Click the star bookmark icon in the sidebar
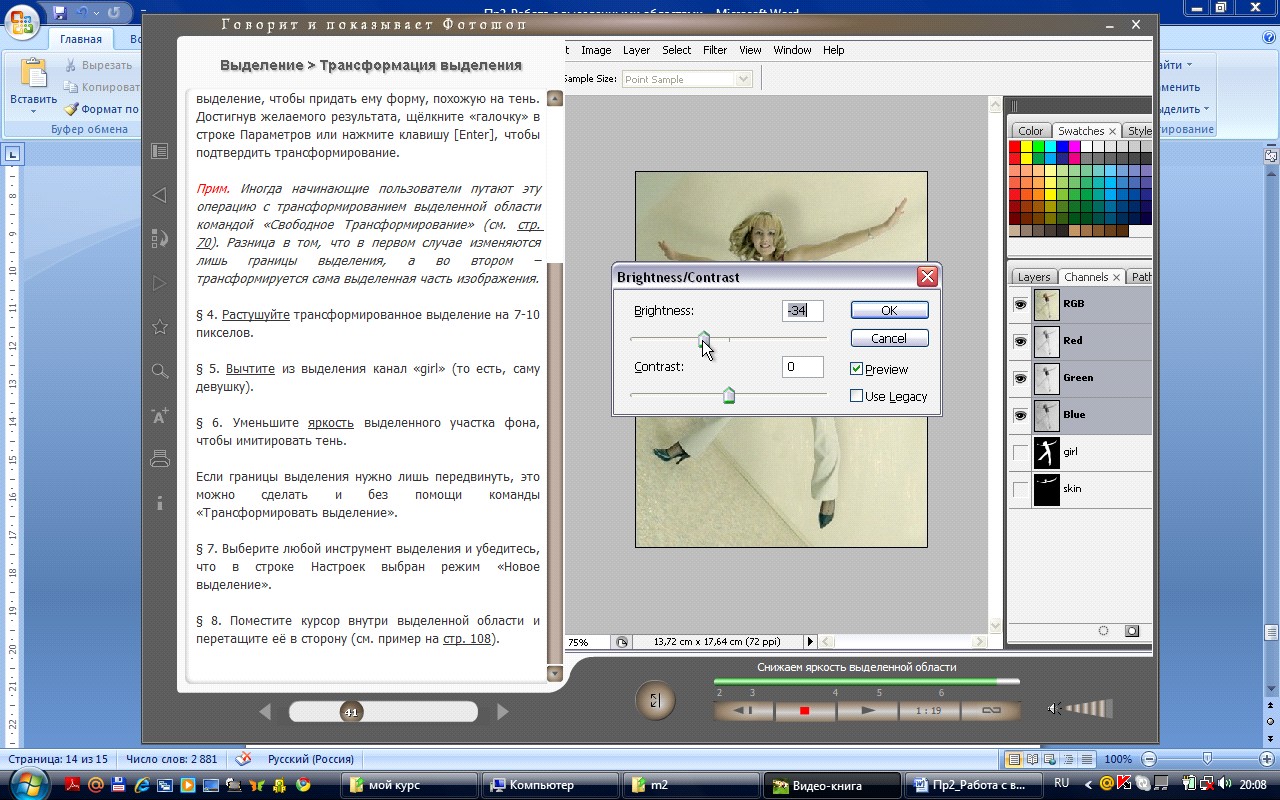Screen dimensions: 1280x800 (159, 327)
